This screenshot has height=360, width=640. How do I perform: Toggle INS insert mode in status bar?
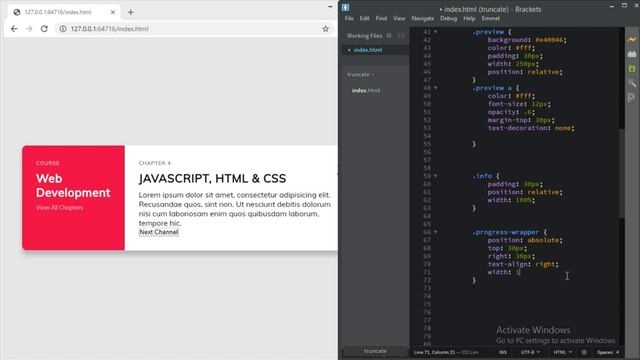pyautogui.click(x=503, y=352)
